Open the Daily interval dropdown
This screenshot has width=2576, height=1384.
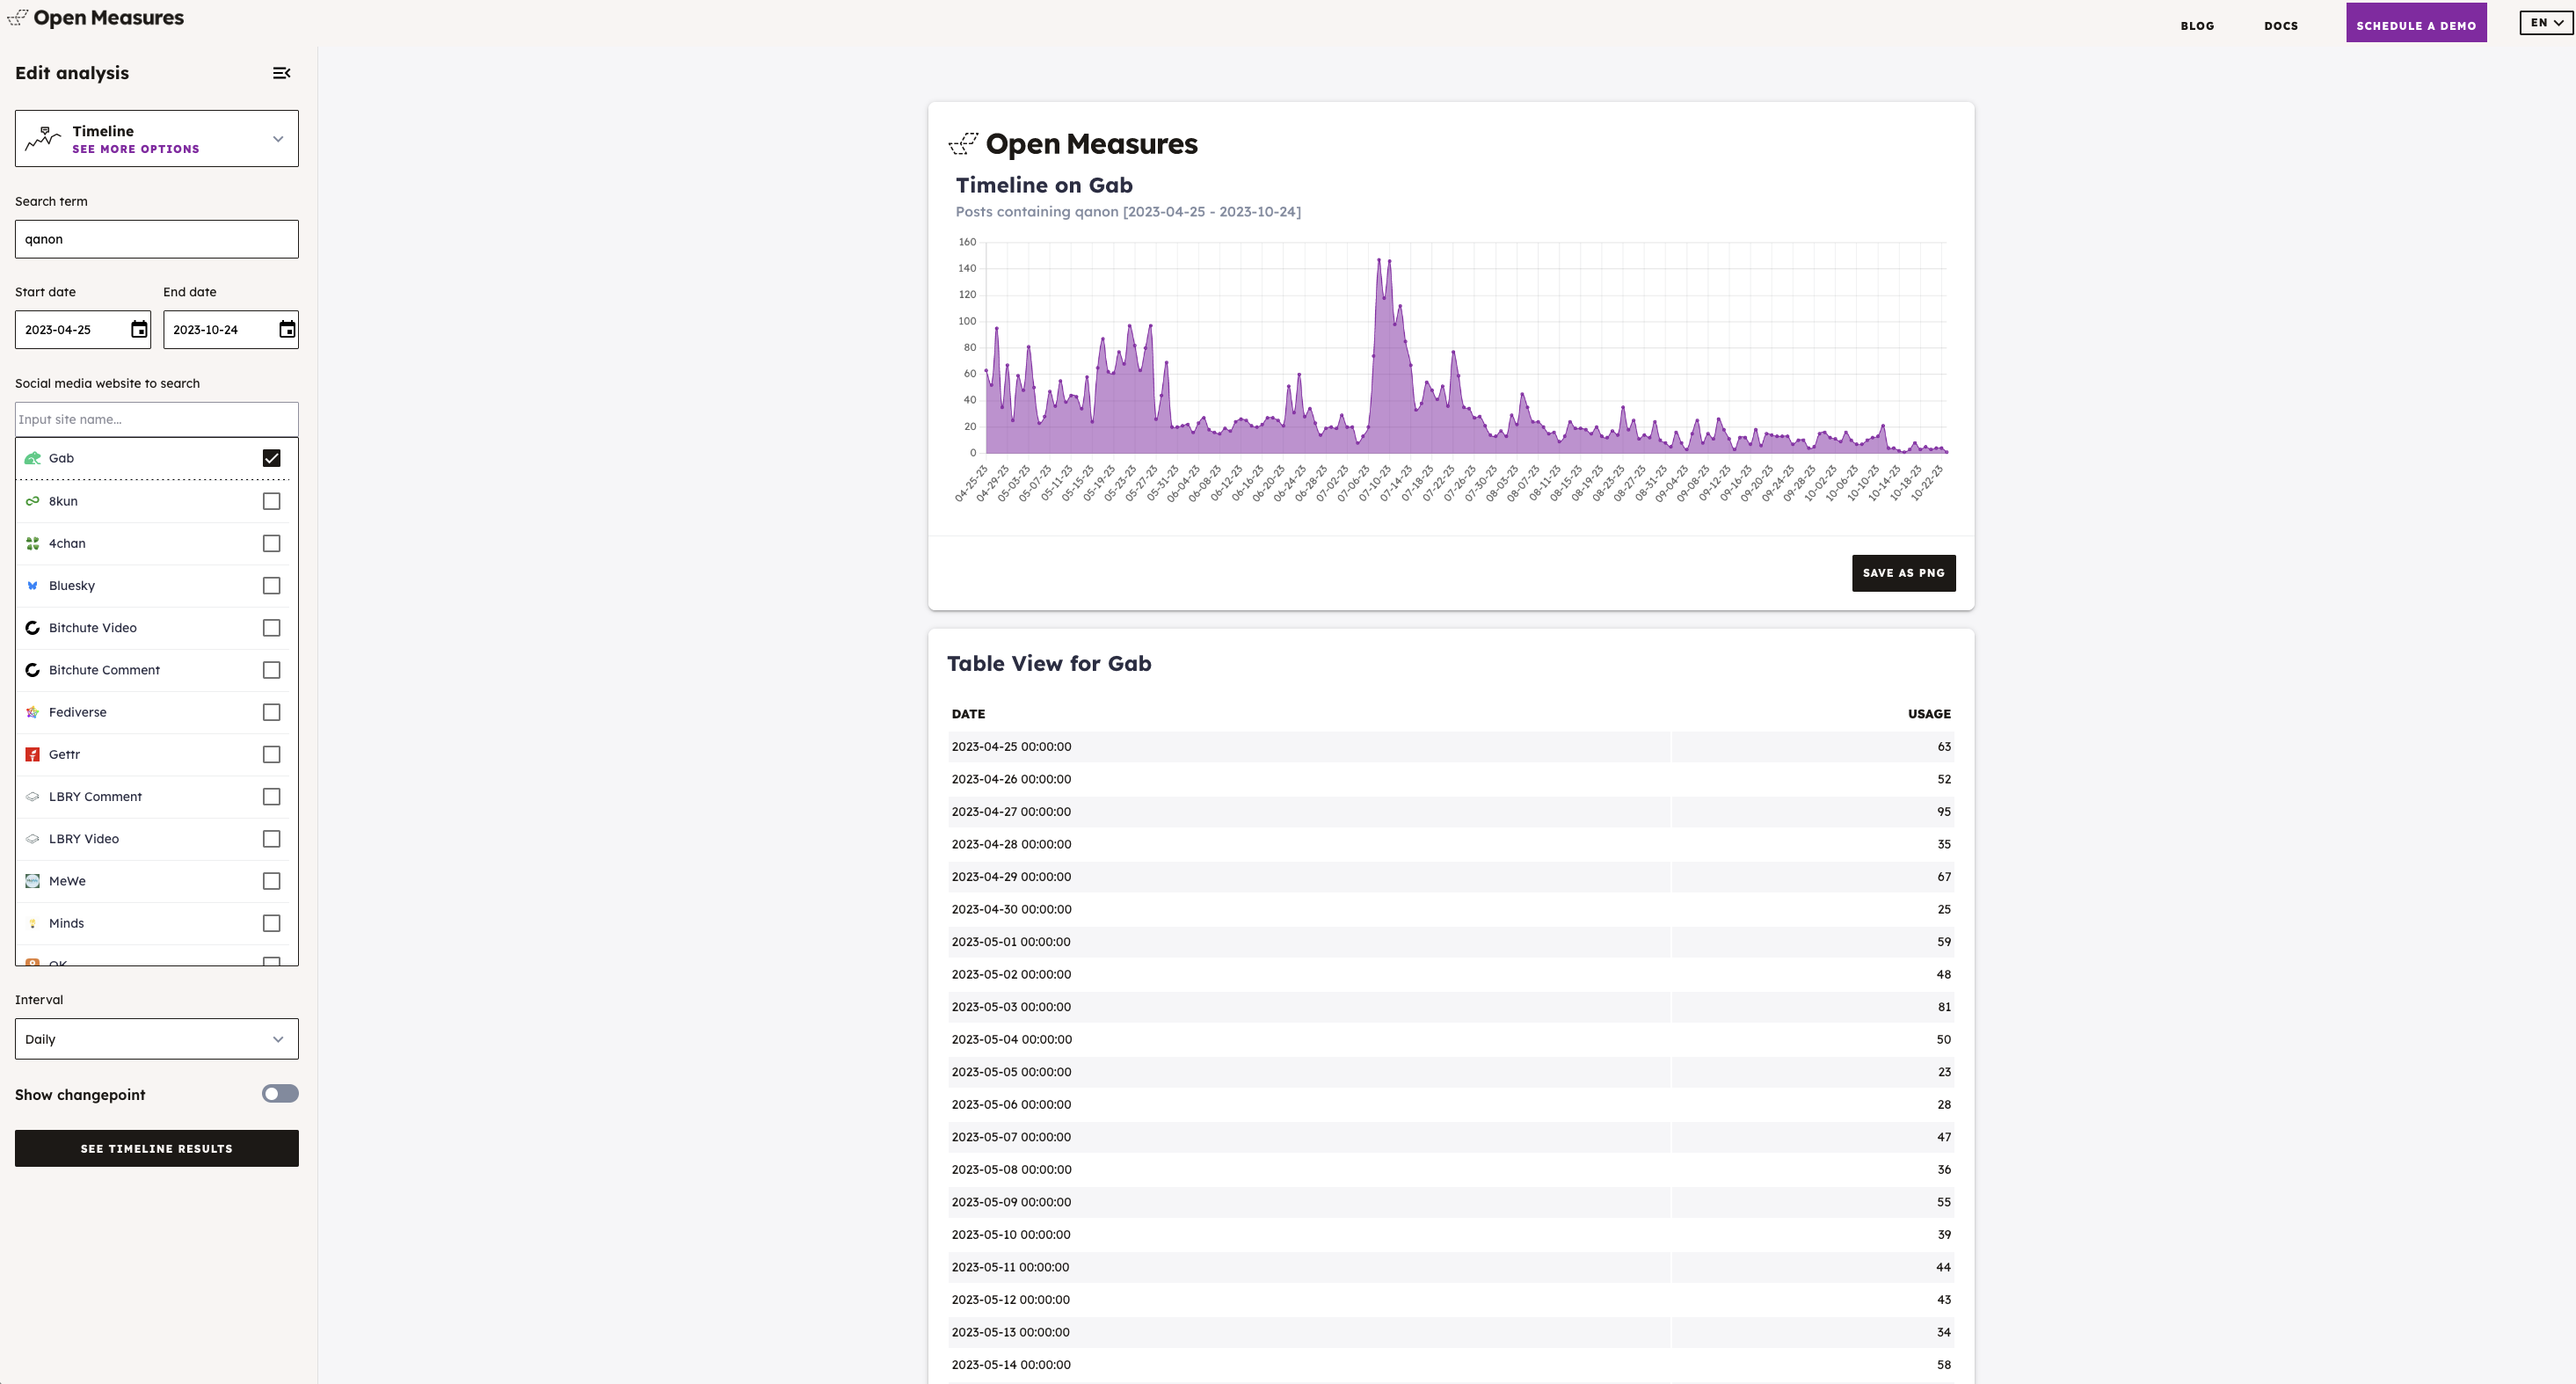(x=157, y=1039)
